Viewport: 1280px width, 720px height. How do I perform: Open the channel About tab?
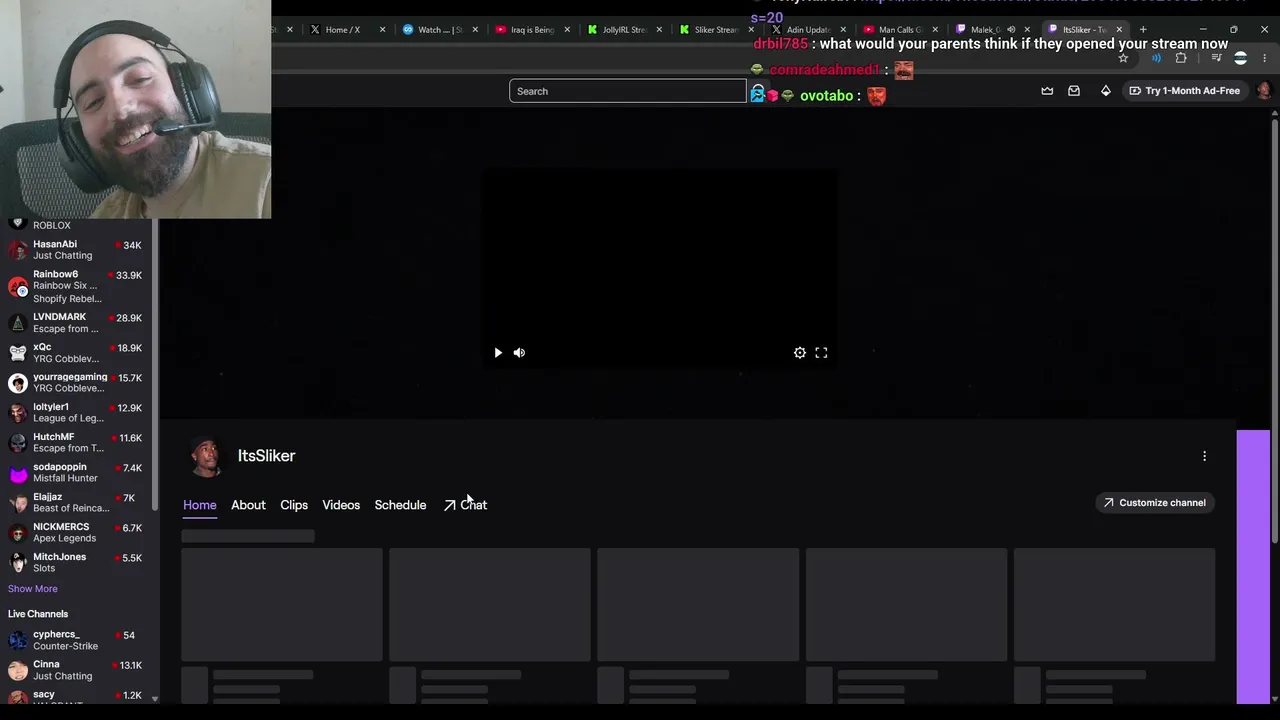click(248, 505)
